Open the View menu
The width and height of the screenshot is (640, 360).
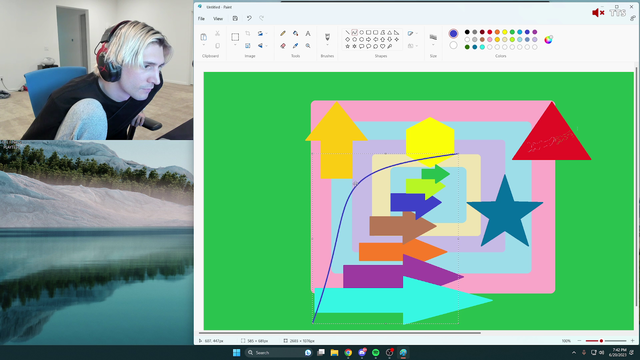click(218, 18)
